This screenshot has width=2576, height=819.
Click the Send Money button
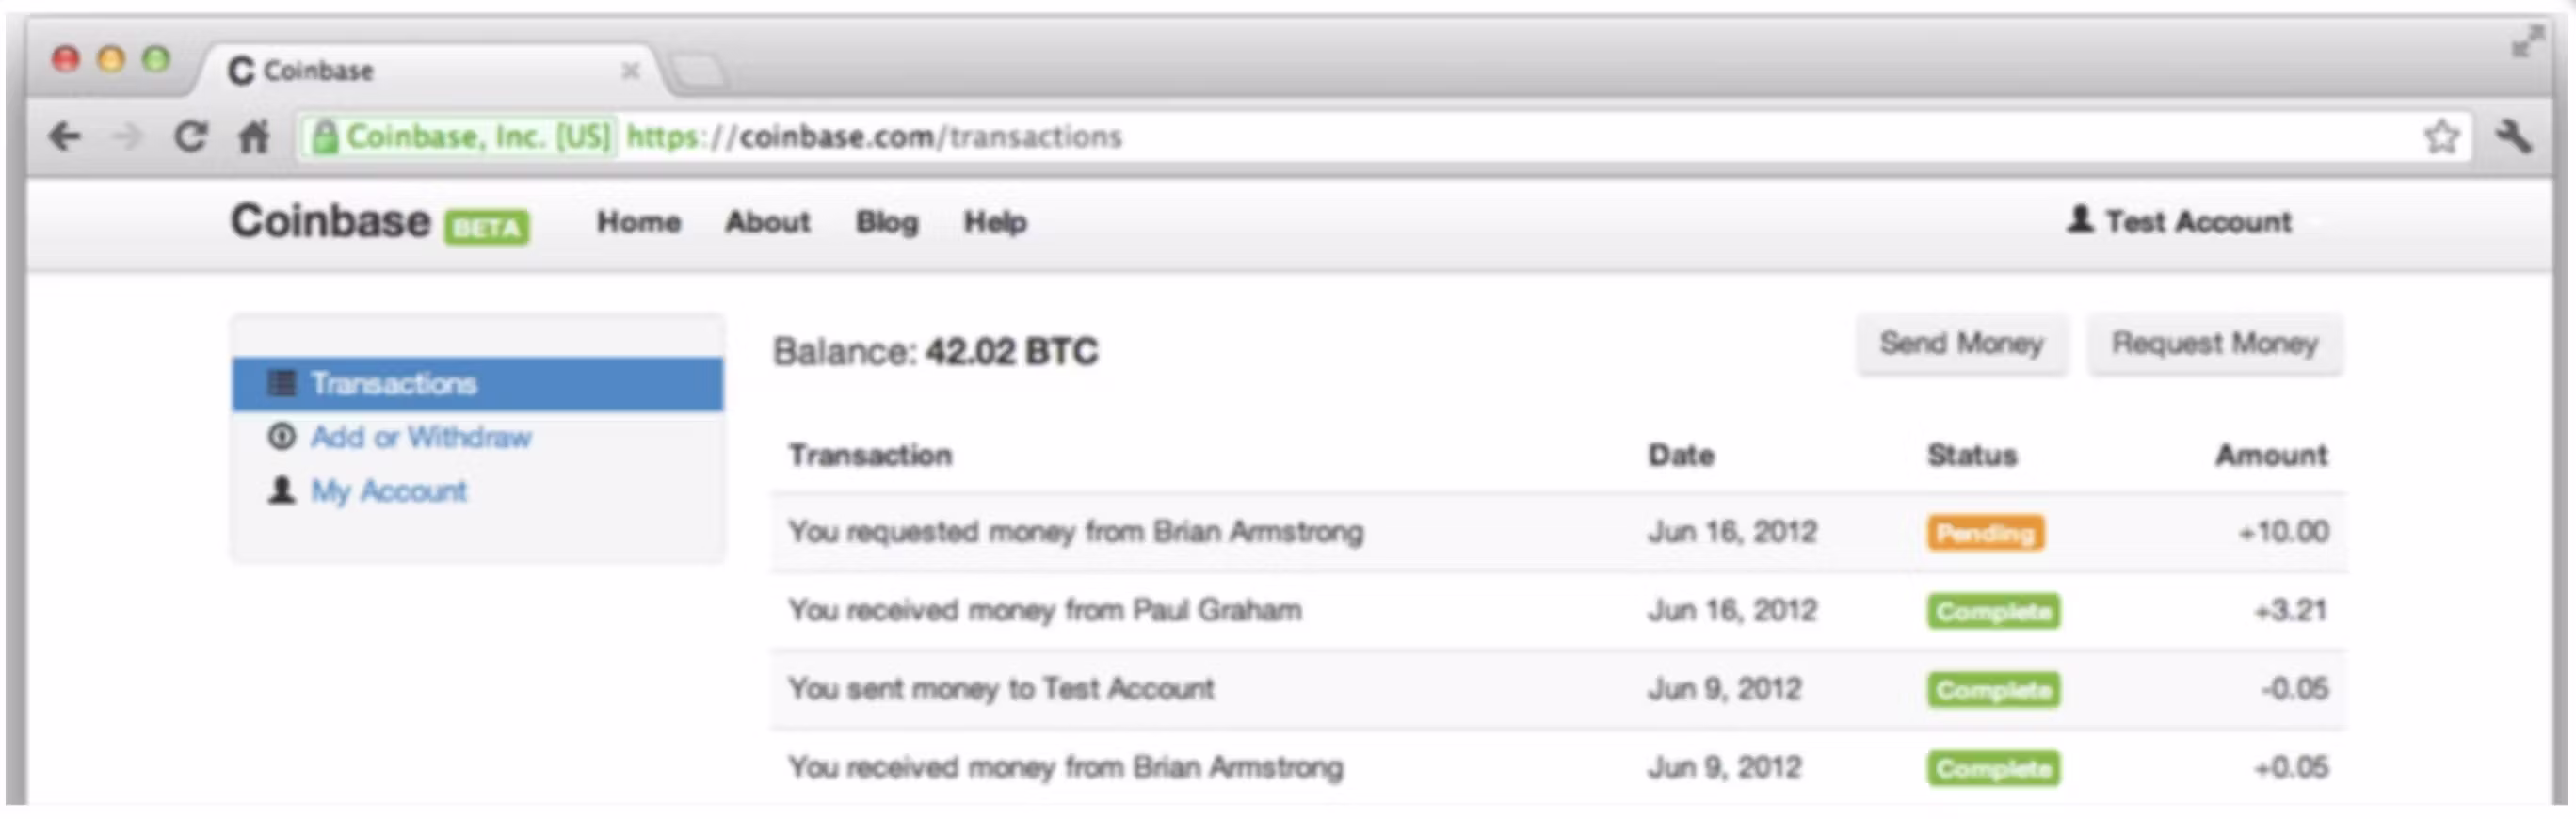[1961, 344]
